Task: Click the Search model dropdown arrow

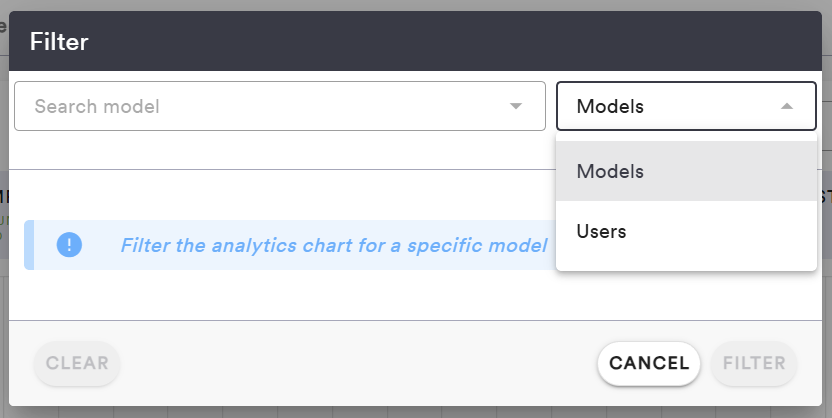Action: tap(516, 106)
